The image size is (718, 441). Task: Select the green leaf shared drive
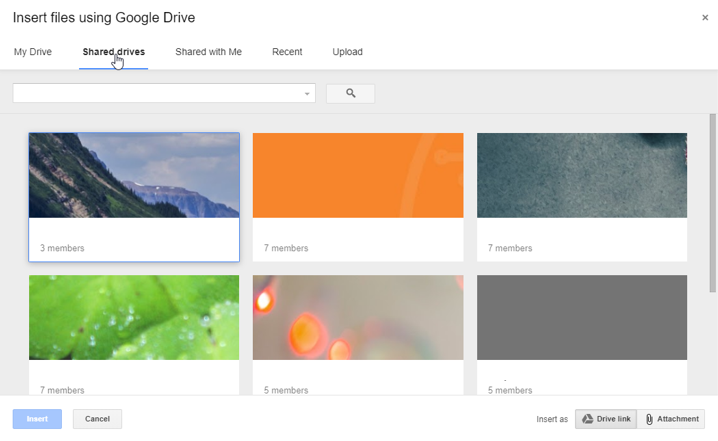pos(134,335)
